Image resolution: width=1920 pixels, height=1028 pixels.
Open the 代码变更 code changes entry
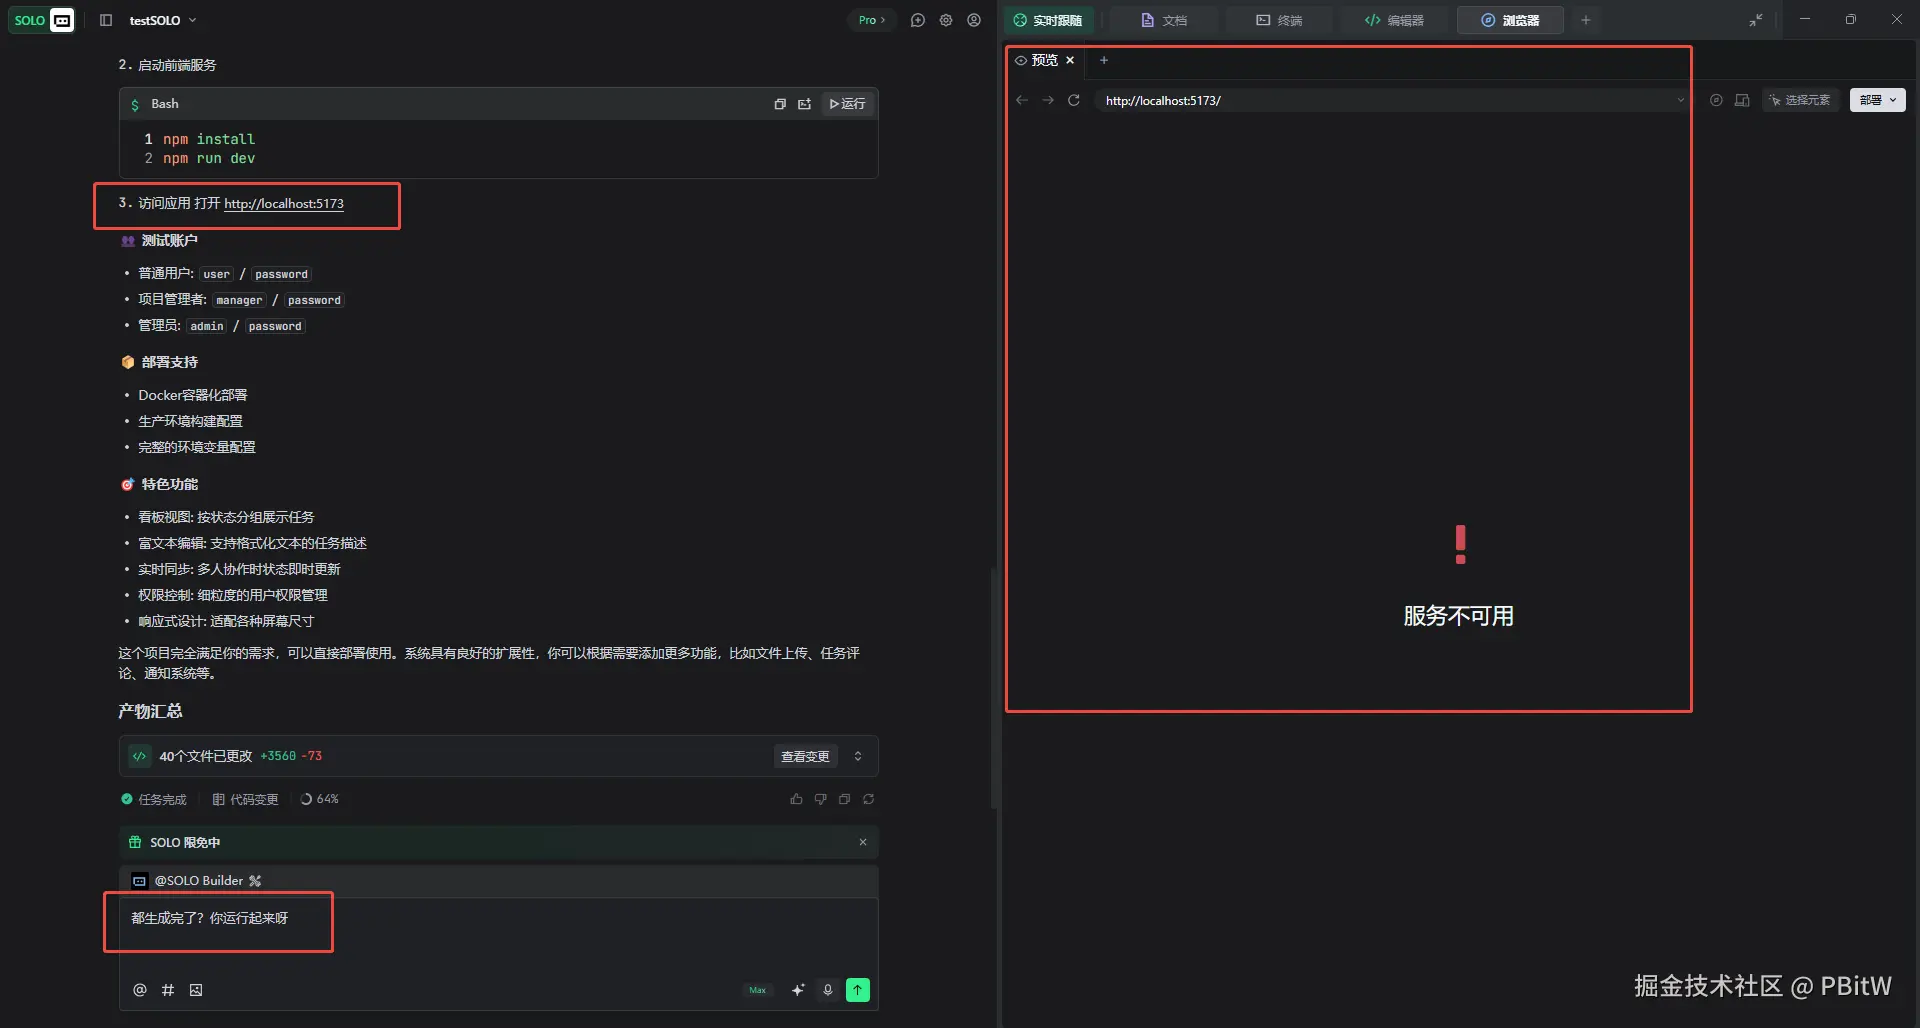(246, 799)
